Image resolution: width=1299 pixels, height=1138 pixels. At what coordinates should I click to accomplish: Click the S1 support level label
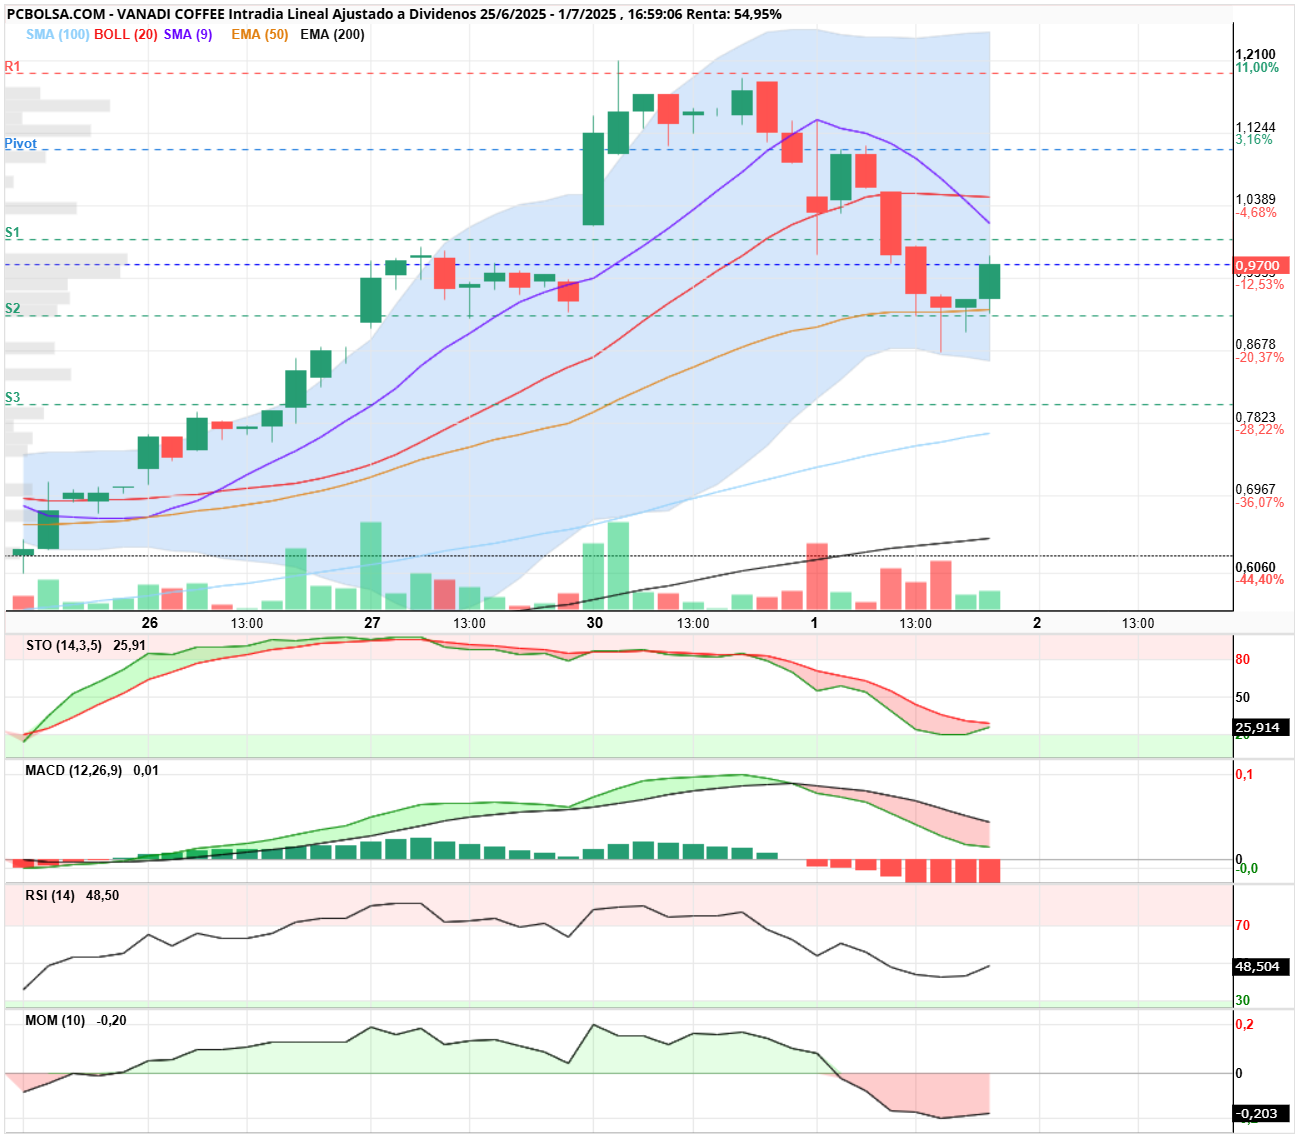pyautogui.click(x=12, y=232)
